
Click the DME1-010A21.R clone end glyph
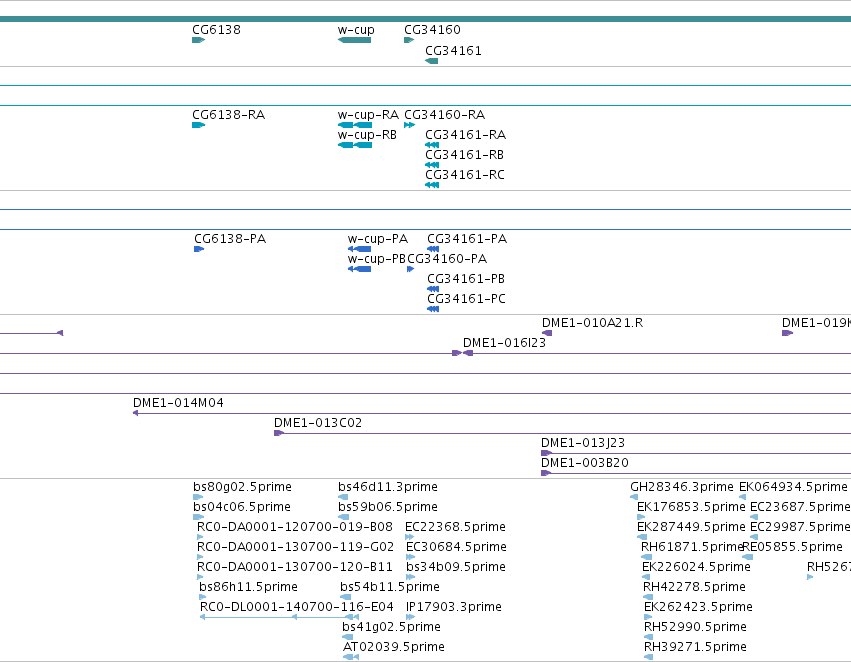[547, 333]
